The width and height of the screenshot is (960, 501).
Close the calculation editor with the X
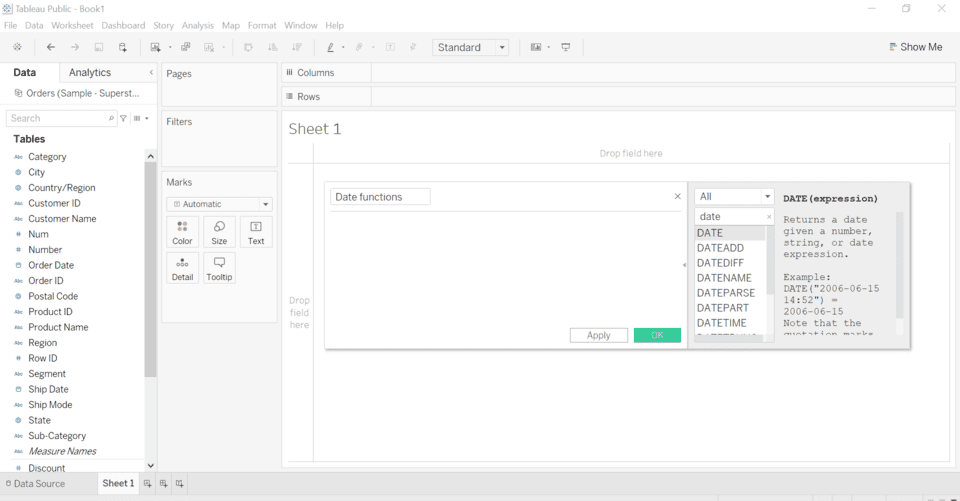point(677,197)
